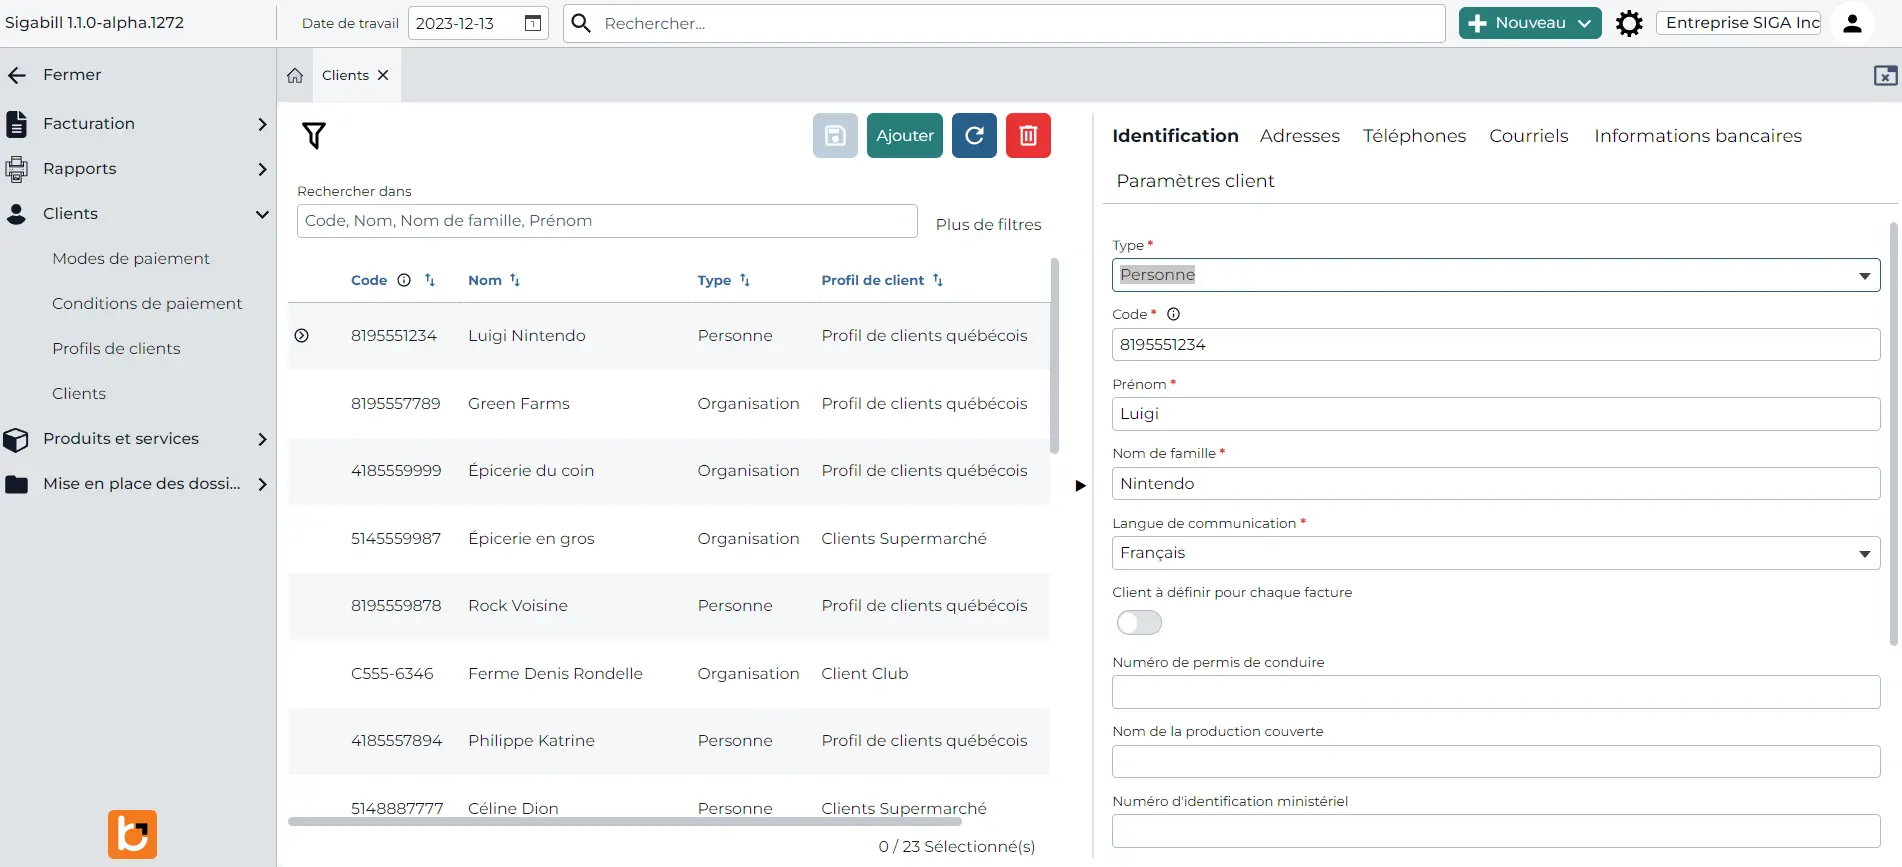Open Profils de clients menu item
1902x867 pixels.
pyautogui.click(x=116, y=349)
